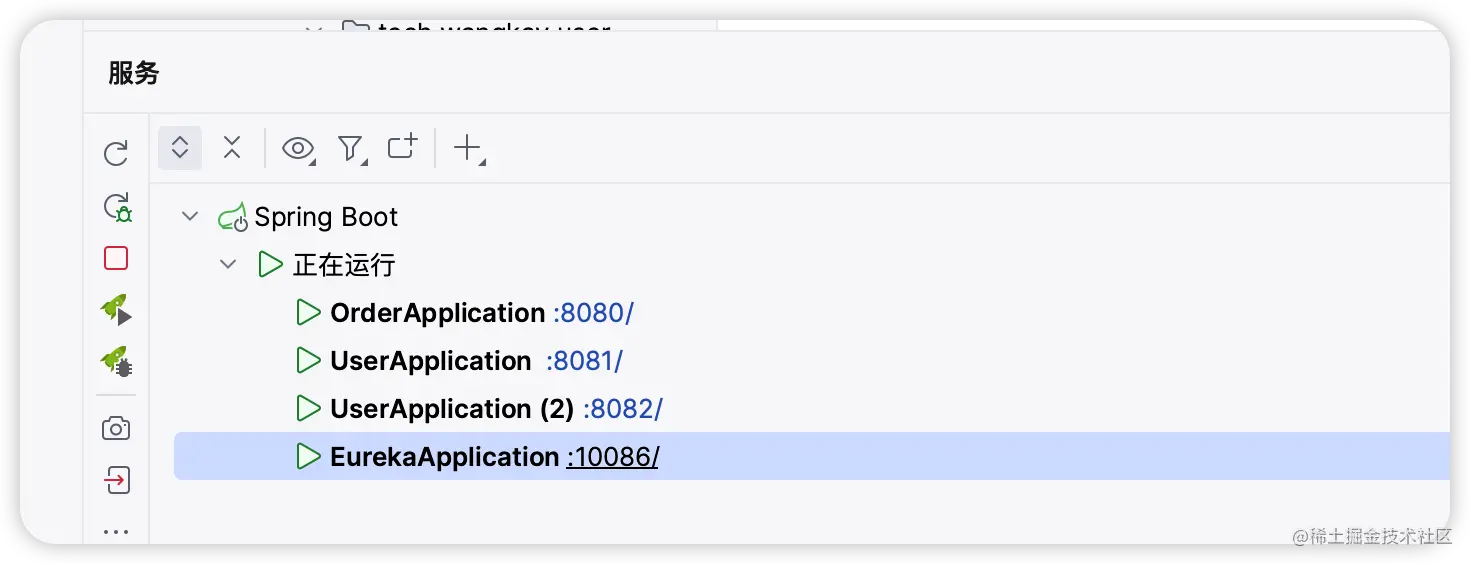This screenshot has width=1470, height=564.
Task: Click the Open in New Tab icon
Action: coord(403,147)
